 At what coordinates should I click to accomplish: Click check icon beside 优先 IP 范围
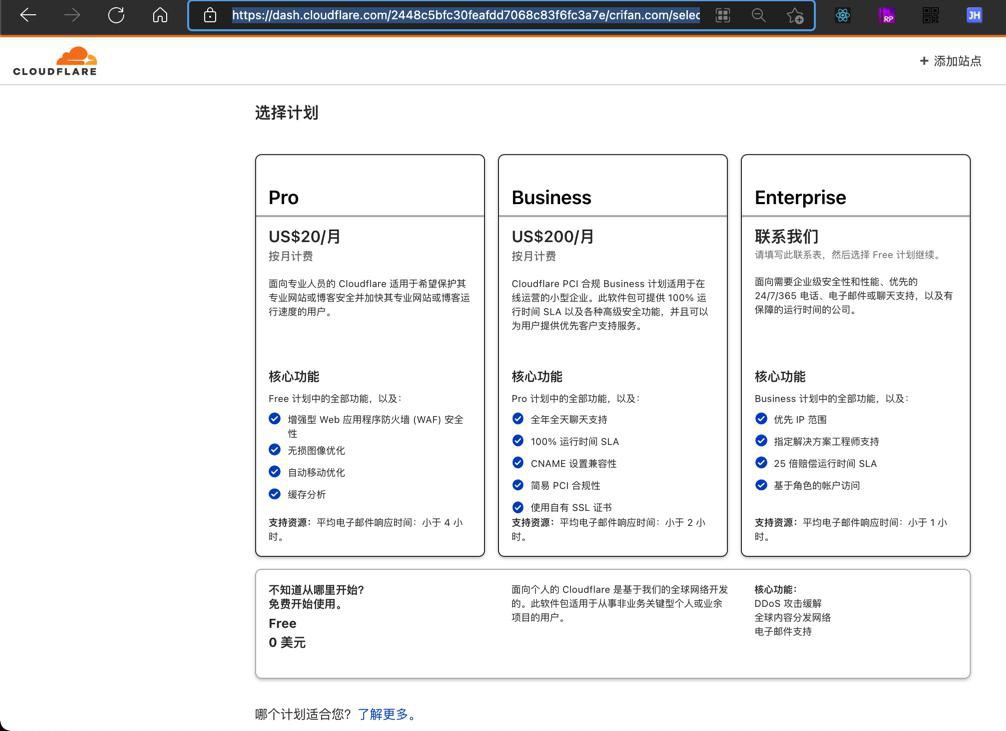tap(761, 419)
